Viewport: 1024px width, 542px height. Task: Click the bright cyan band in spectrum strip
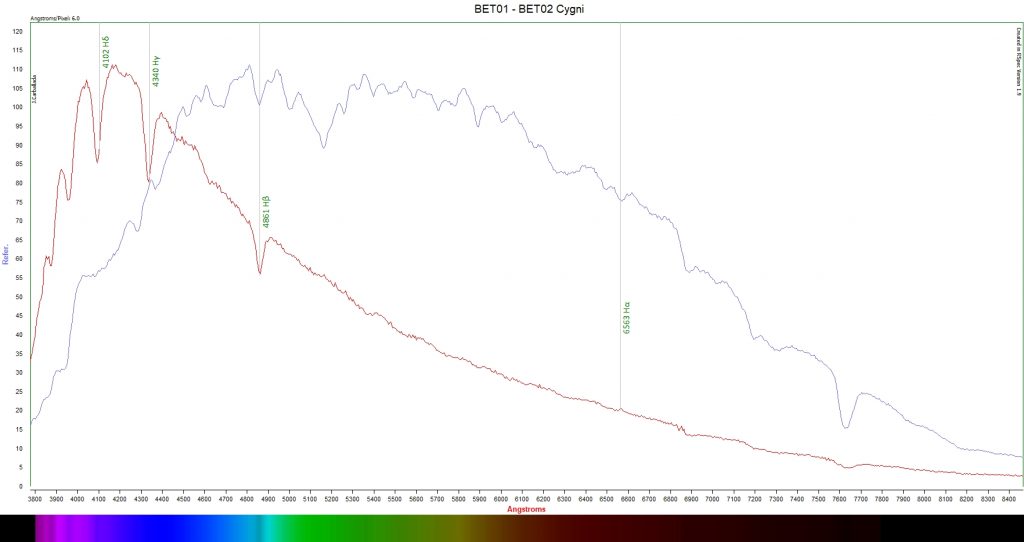coord(262,528)
